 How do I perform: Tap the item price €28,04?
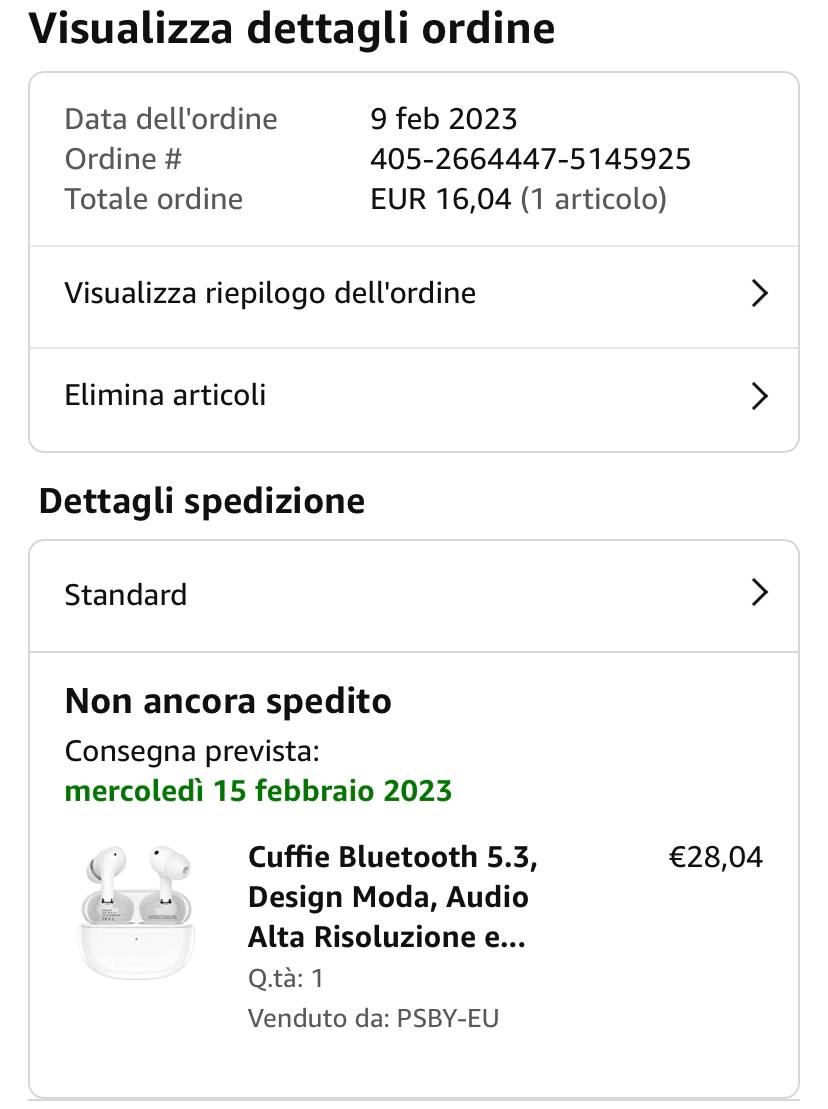tap(715, 857)
